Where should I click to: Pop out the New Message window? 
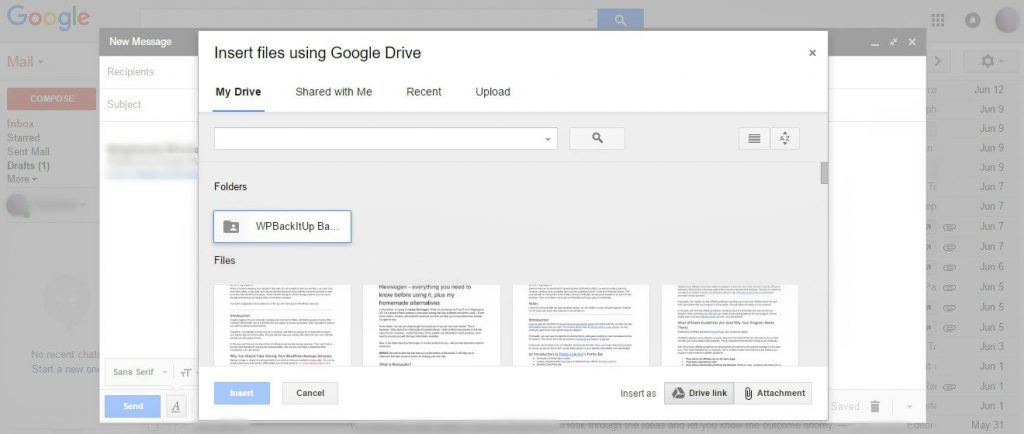[x=893, y=42]
